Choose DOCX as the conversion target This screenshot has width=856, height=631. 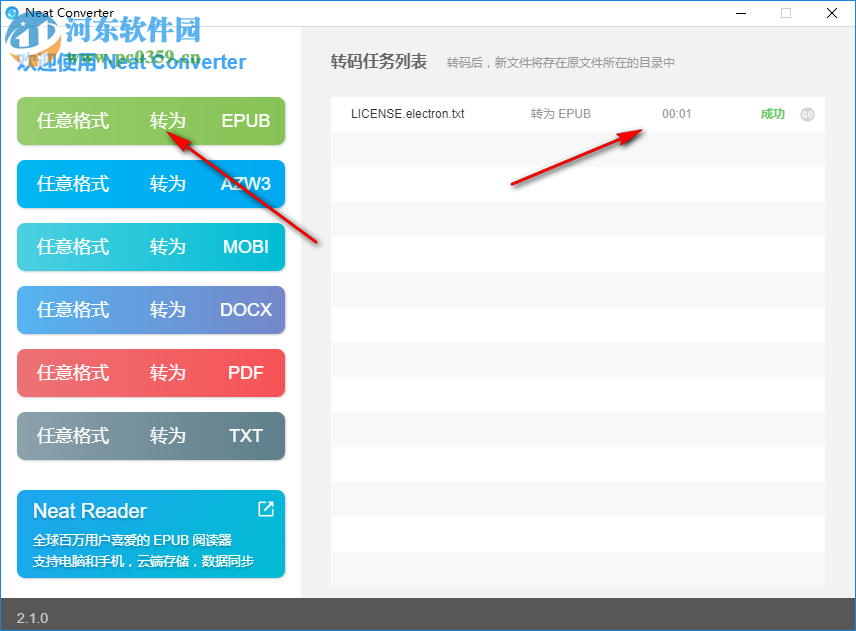[150, 310]
